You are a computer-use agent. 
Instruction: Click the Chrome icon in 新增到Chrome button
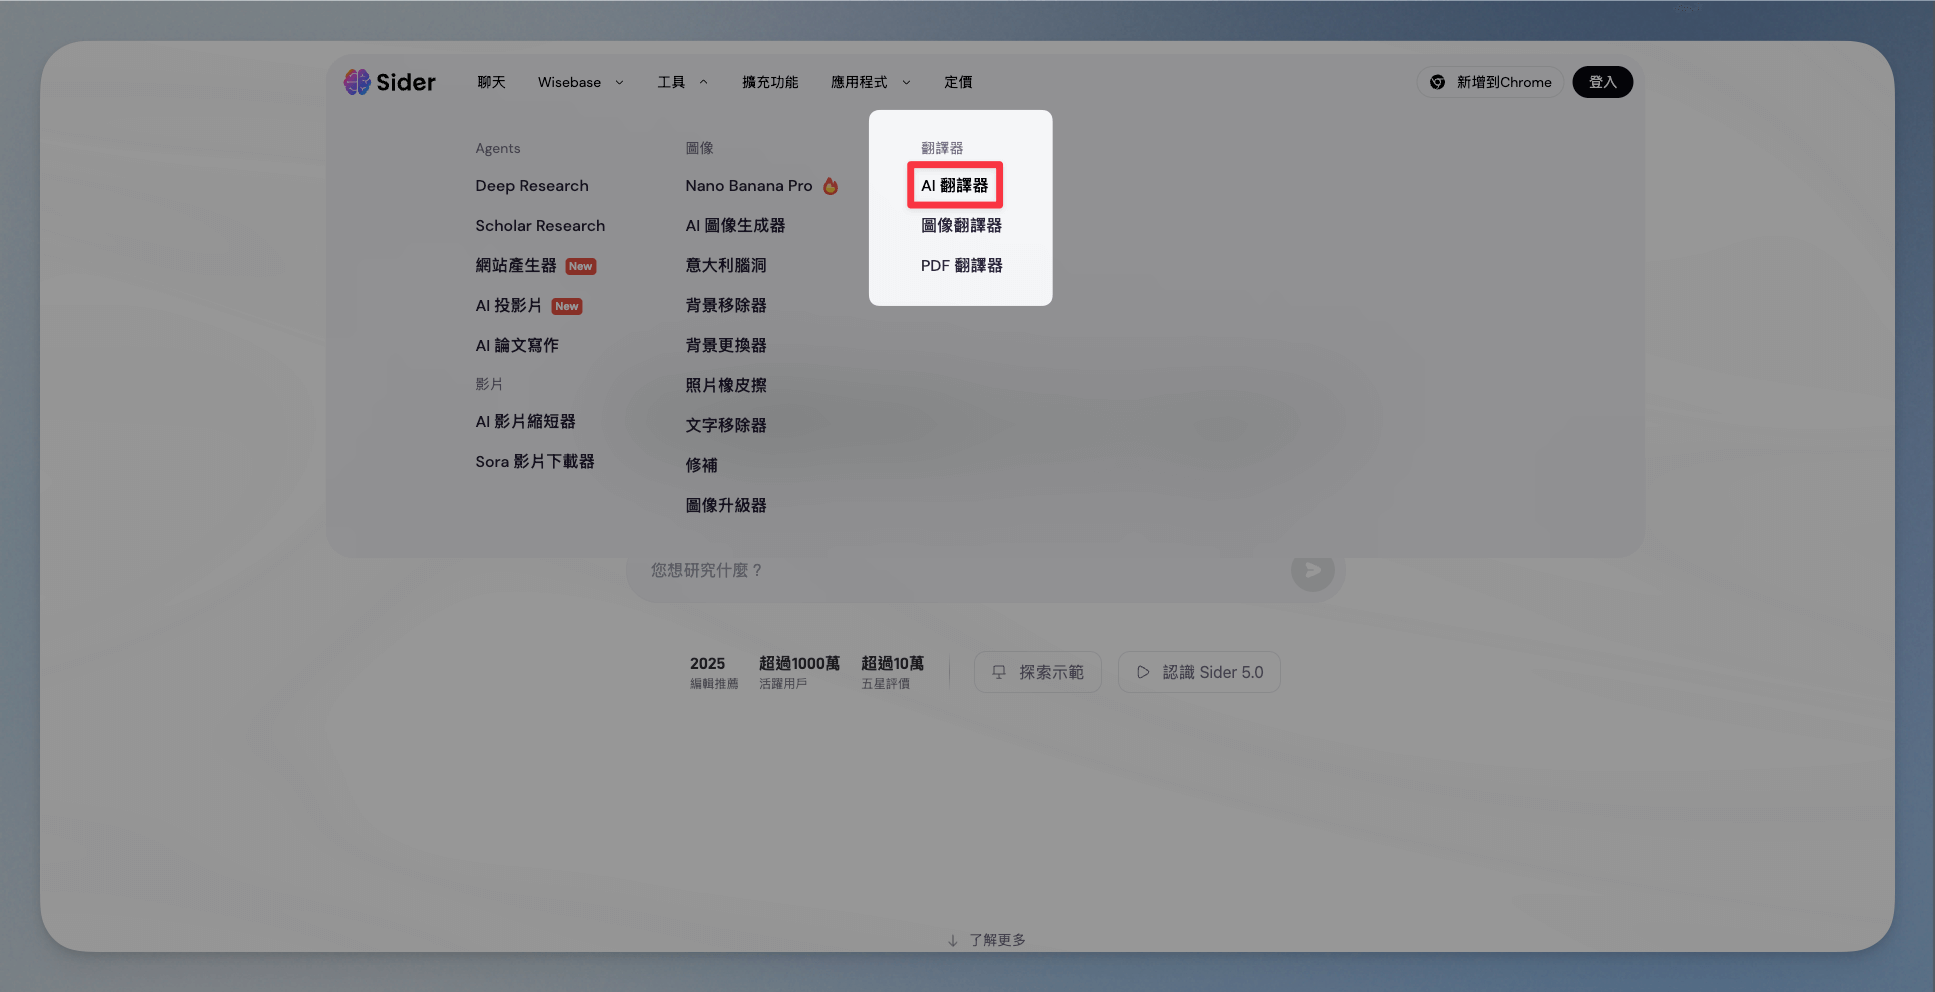[x=1437, y=82]
